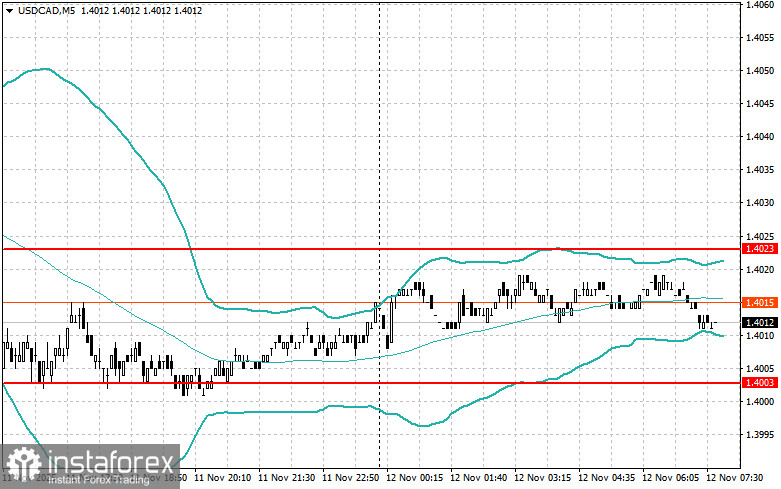781x489 pixels.
Task: Select the black 1.4012 current price label
Action: (x=760, y=323)
